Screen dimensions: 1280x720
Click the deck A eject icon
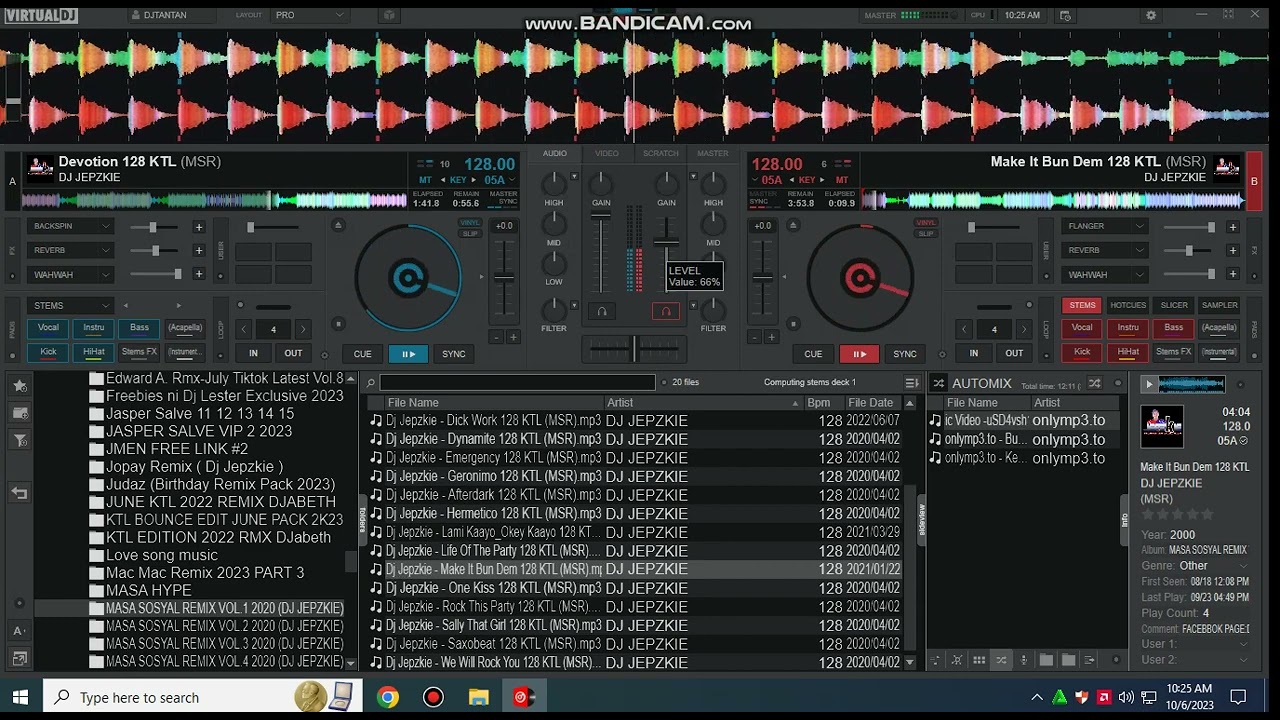[x=338, y=225]
